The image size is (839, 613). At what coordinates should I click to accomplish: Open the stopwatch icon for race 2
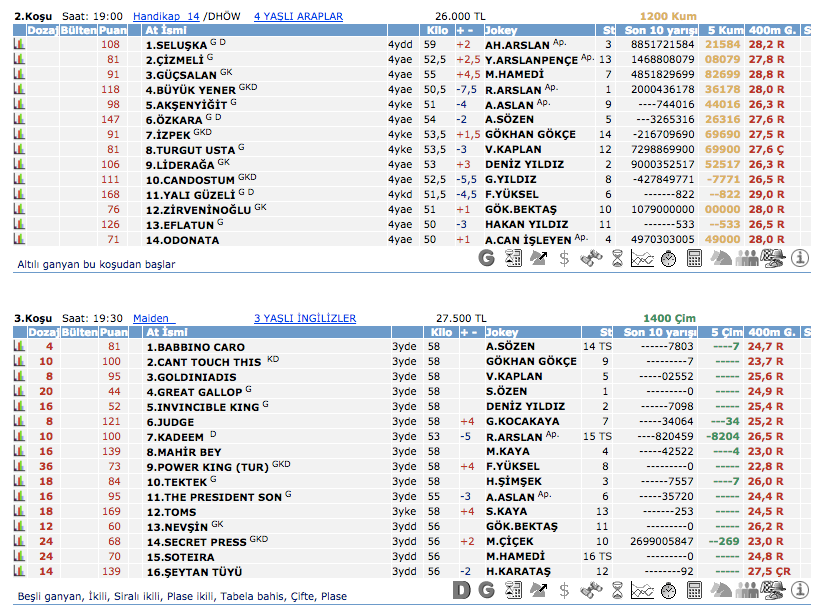point(669,258)
